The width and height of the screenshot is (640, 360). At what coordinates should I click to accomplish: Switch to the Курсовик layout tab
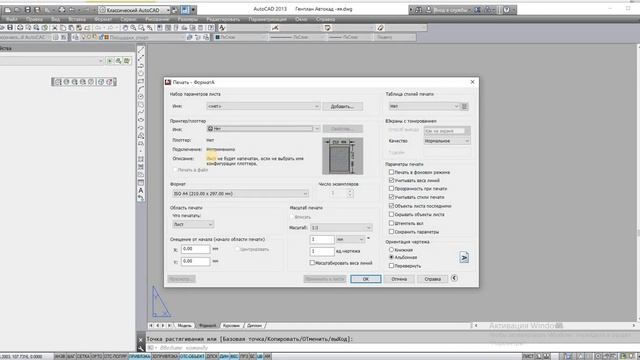coord(231,326)
